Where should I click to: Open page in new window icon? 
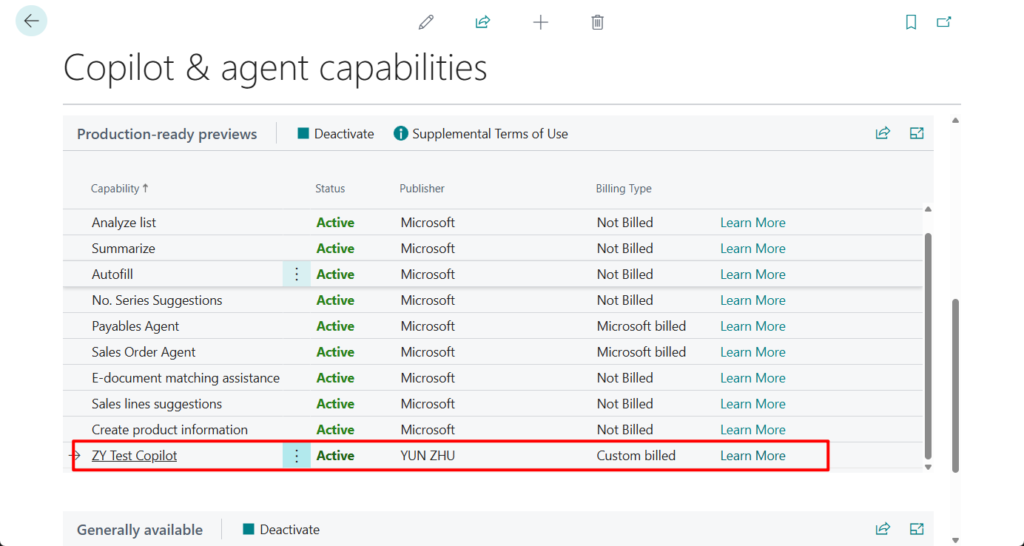point(943,22)
